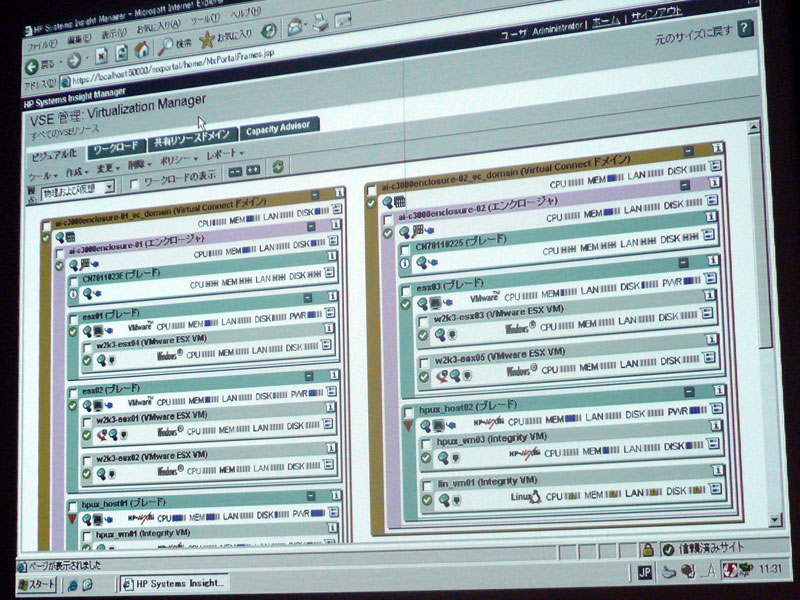Image resolution: width=800 pixels, height=600 pixels.
Task: Click the Print icon in browser toolbar
Action: [320, 23]
